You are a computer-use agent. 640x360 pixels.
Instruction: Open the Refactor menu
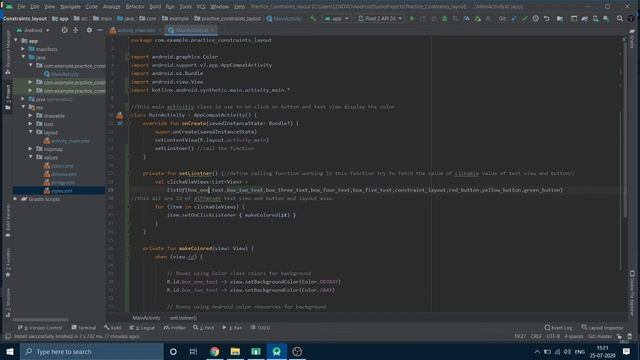pyautogui.click(x=135, y=7)
